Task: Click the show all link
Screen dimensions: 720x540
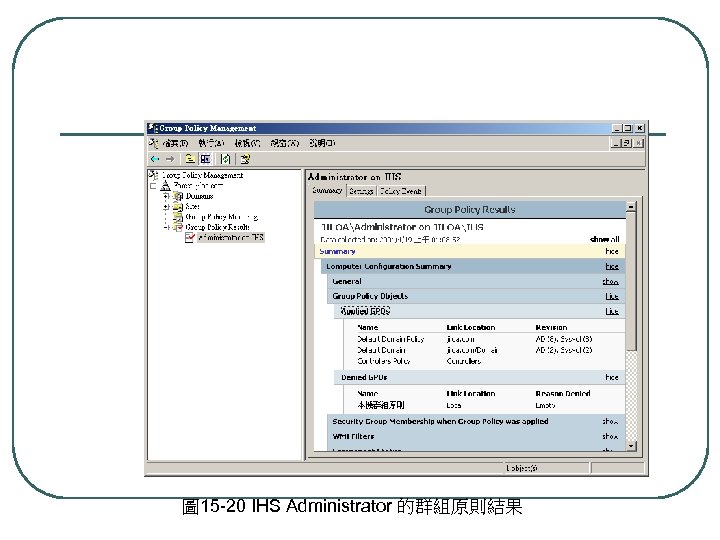Action: click(x=605, y=239)
